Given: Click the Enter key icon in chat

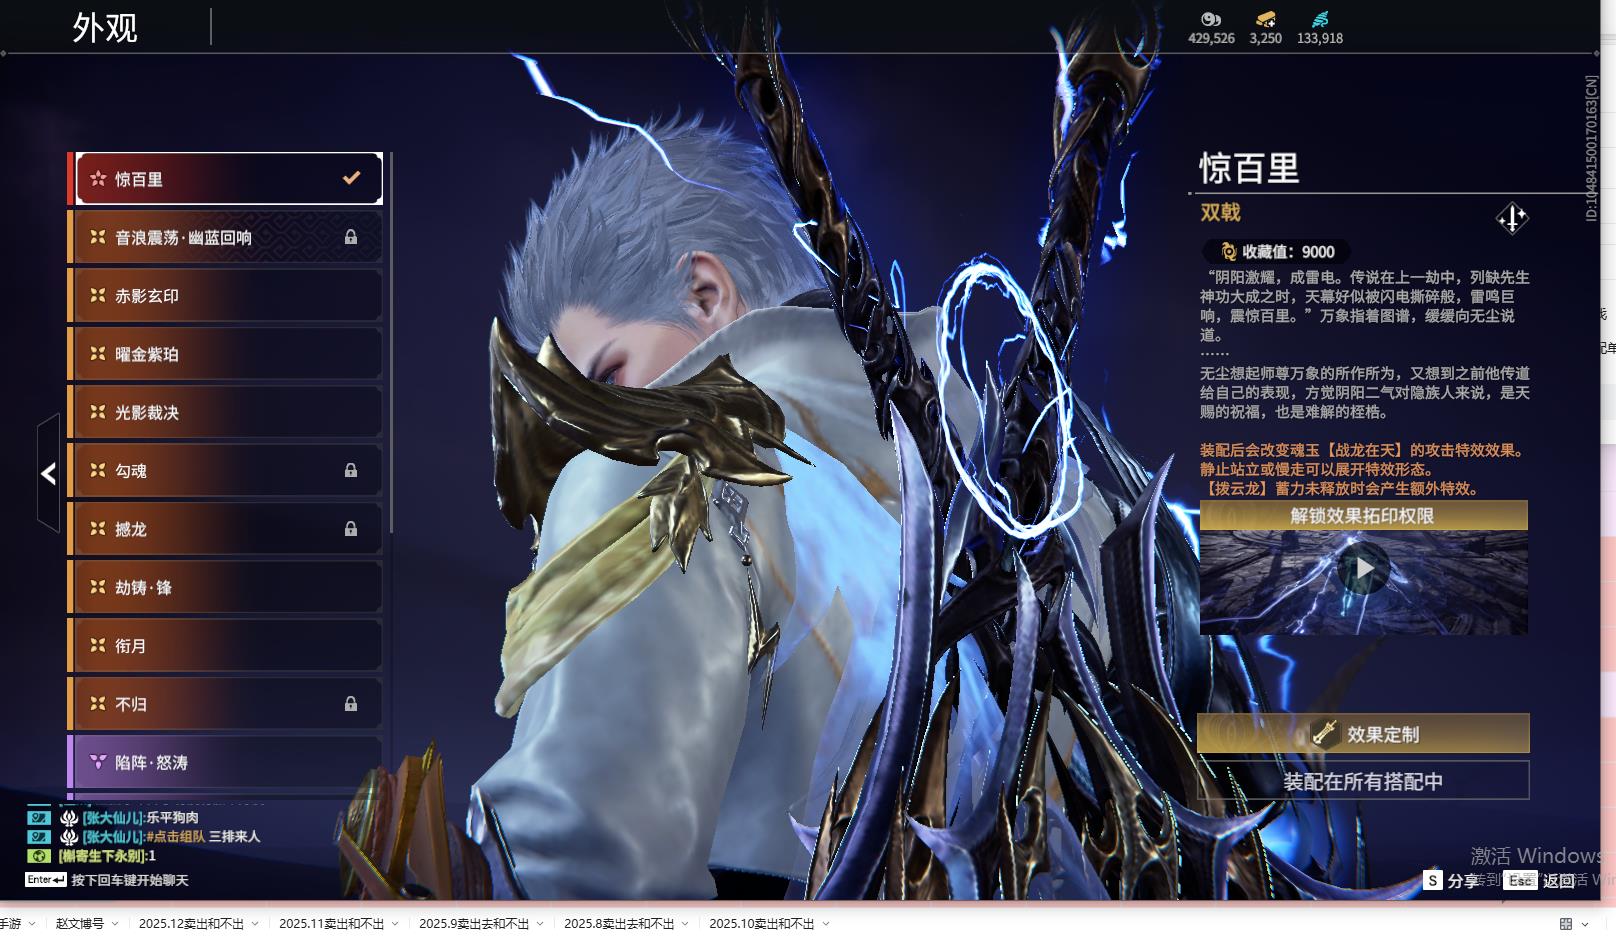Looking at the screenshot, I should (x=46, y=880).
